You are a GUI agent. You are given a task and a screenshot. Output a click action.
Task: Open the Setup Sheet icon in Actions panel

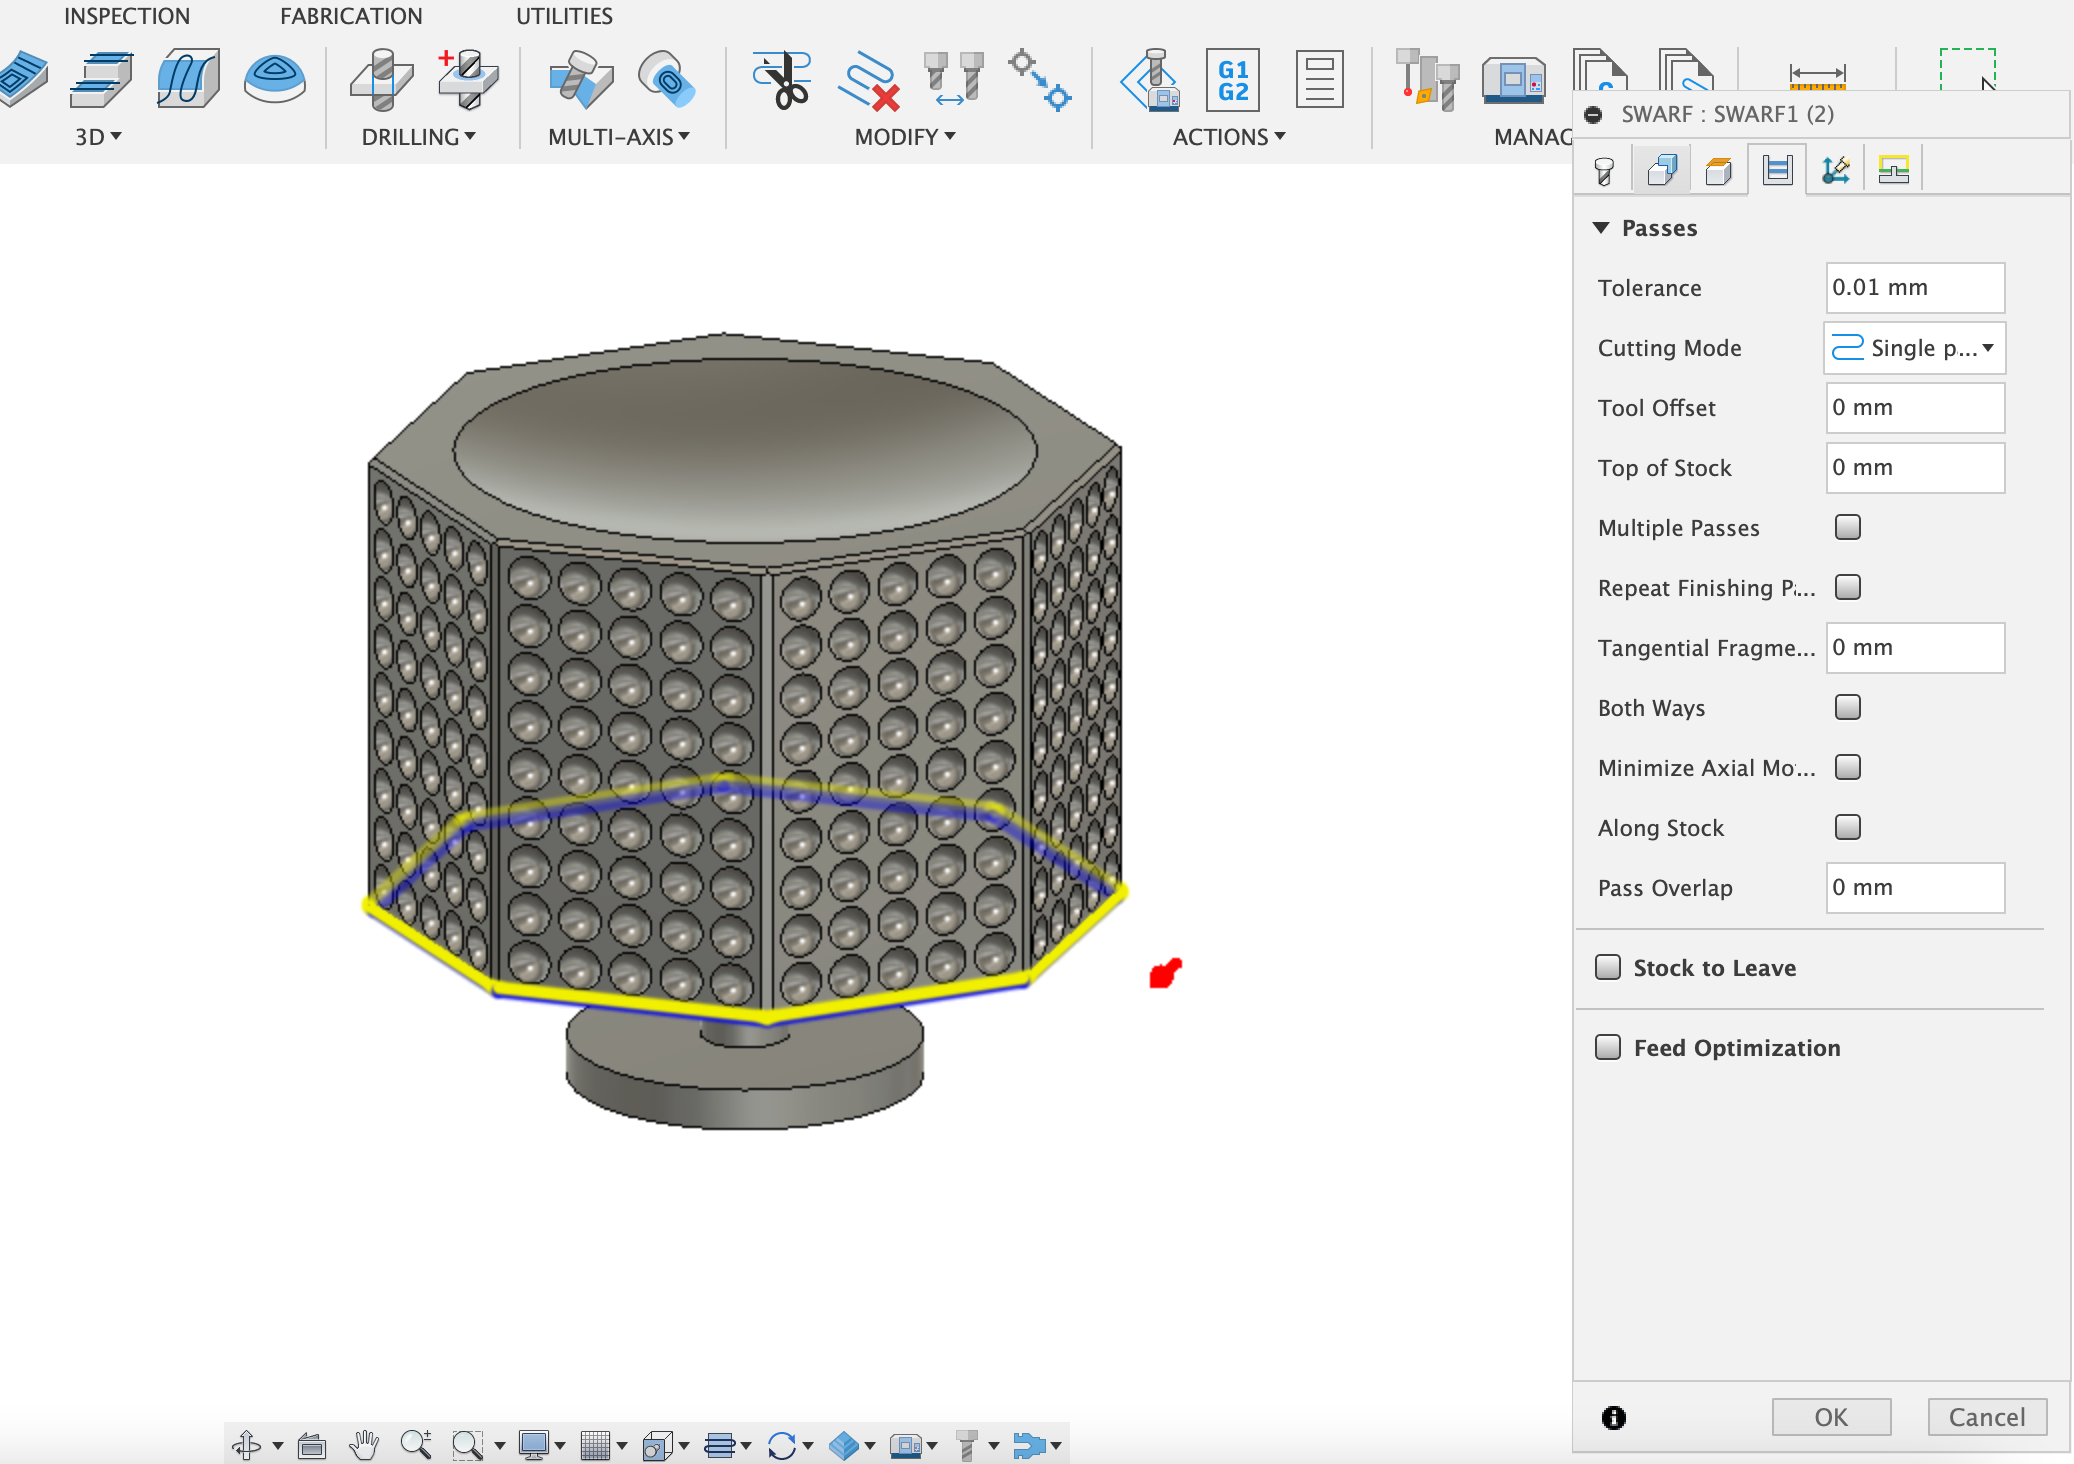(1320, 80)
